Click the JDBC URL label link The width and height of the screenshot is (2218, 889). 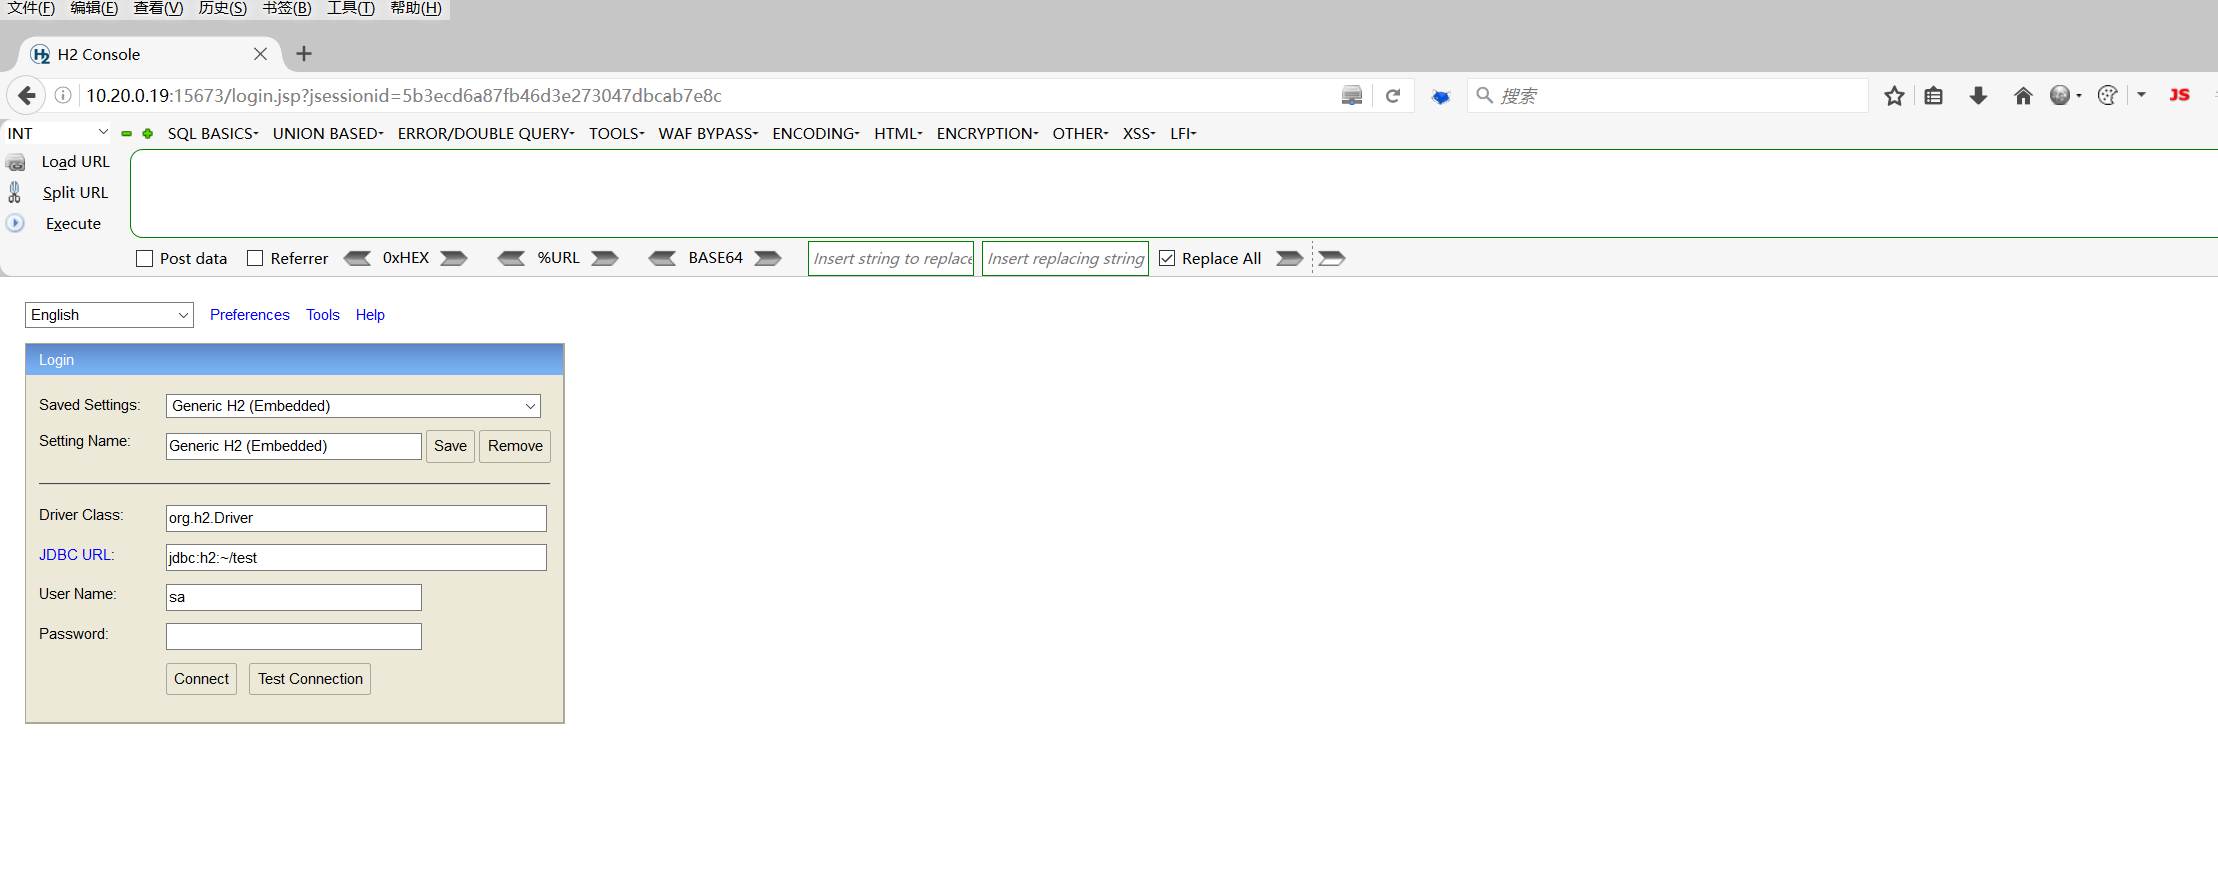(76, 555)
